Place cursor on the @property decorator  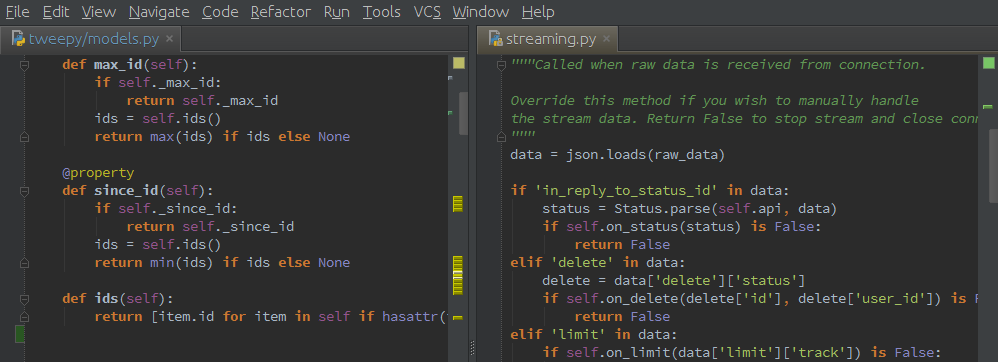click(x=98, y=172)
